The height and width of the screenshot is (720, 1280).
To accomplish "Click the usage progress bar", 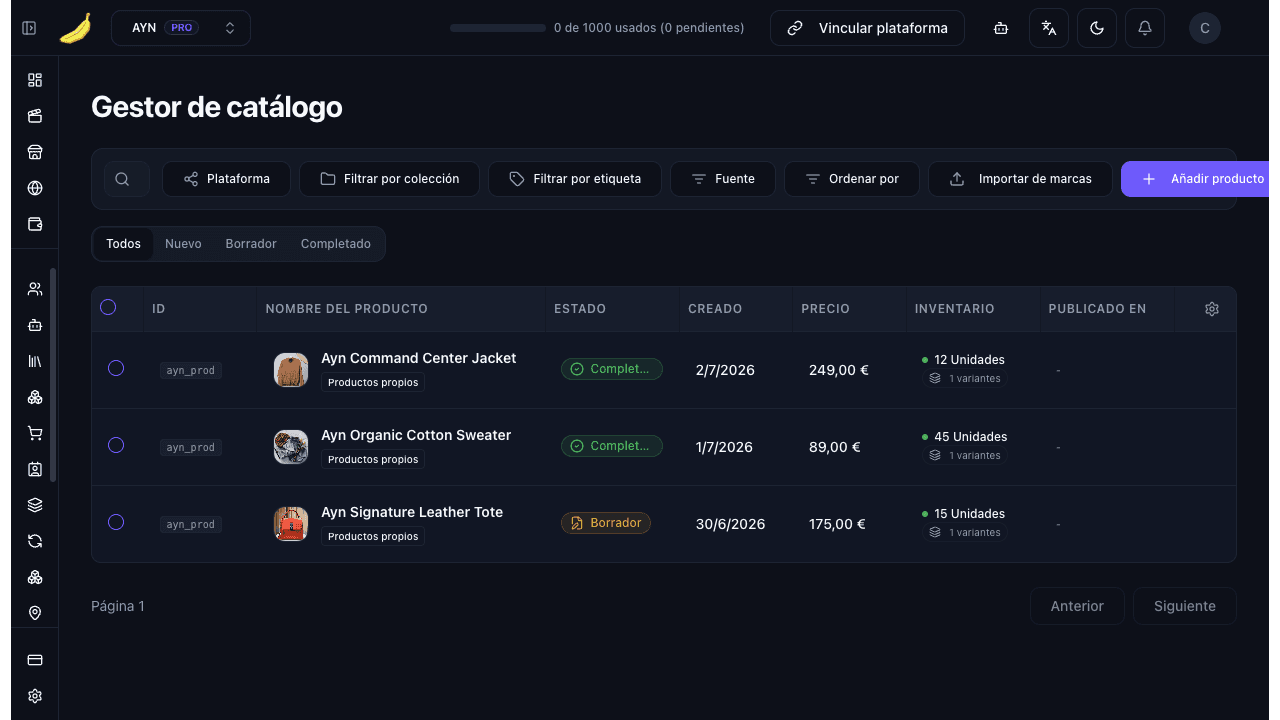I will pyautogui.click(x=497, y=28).
